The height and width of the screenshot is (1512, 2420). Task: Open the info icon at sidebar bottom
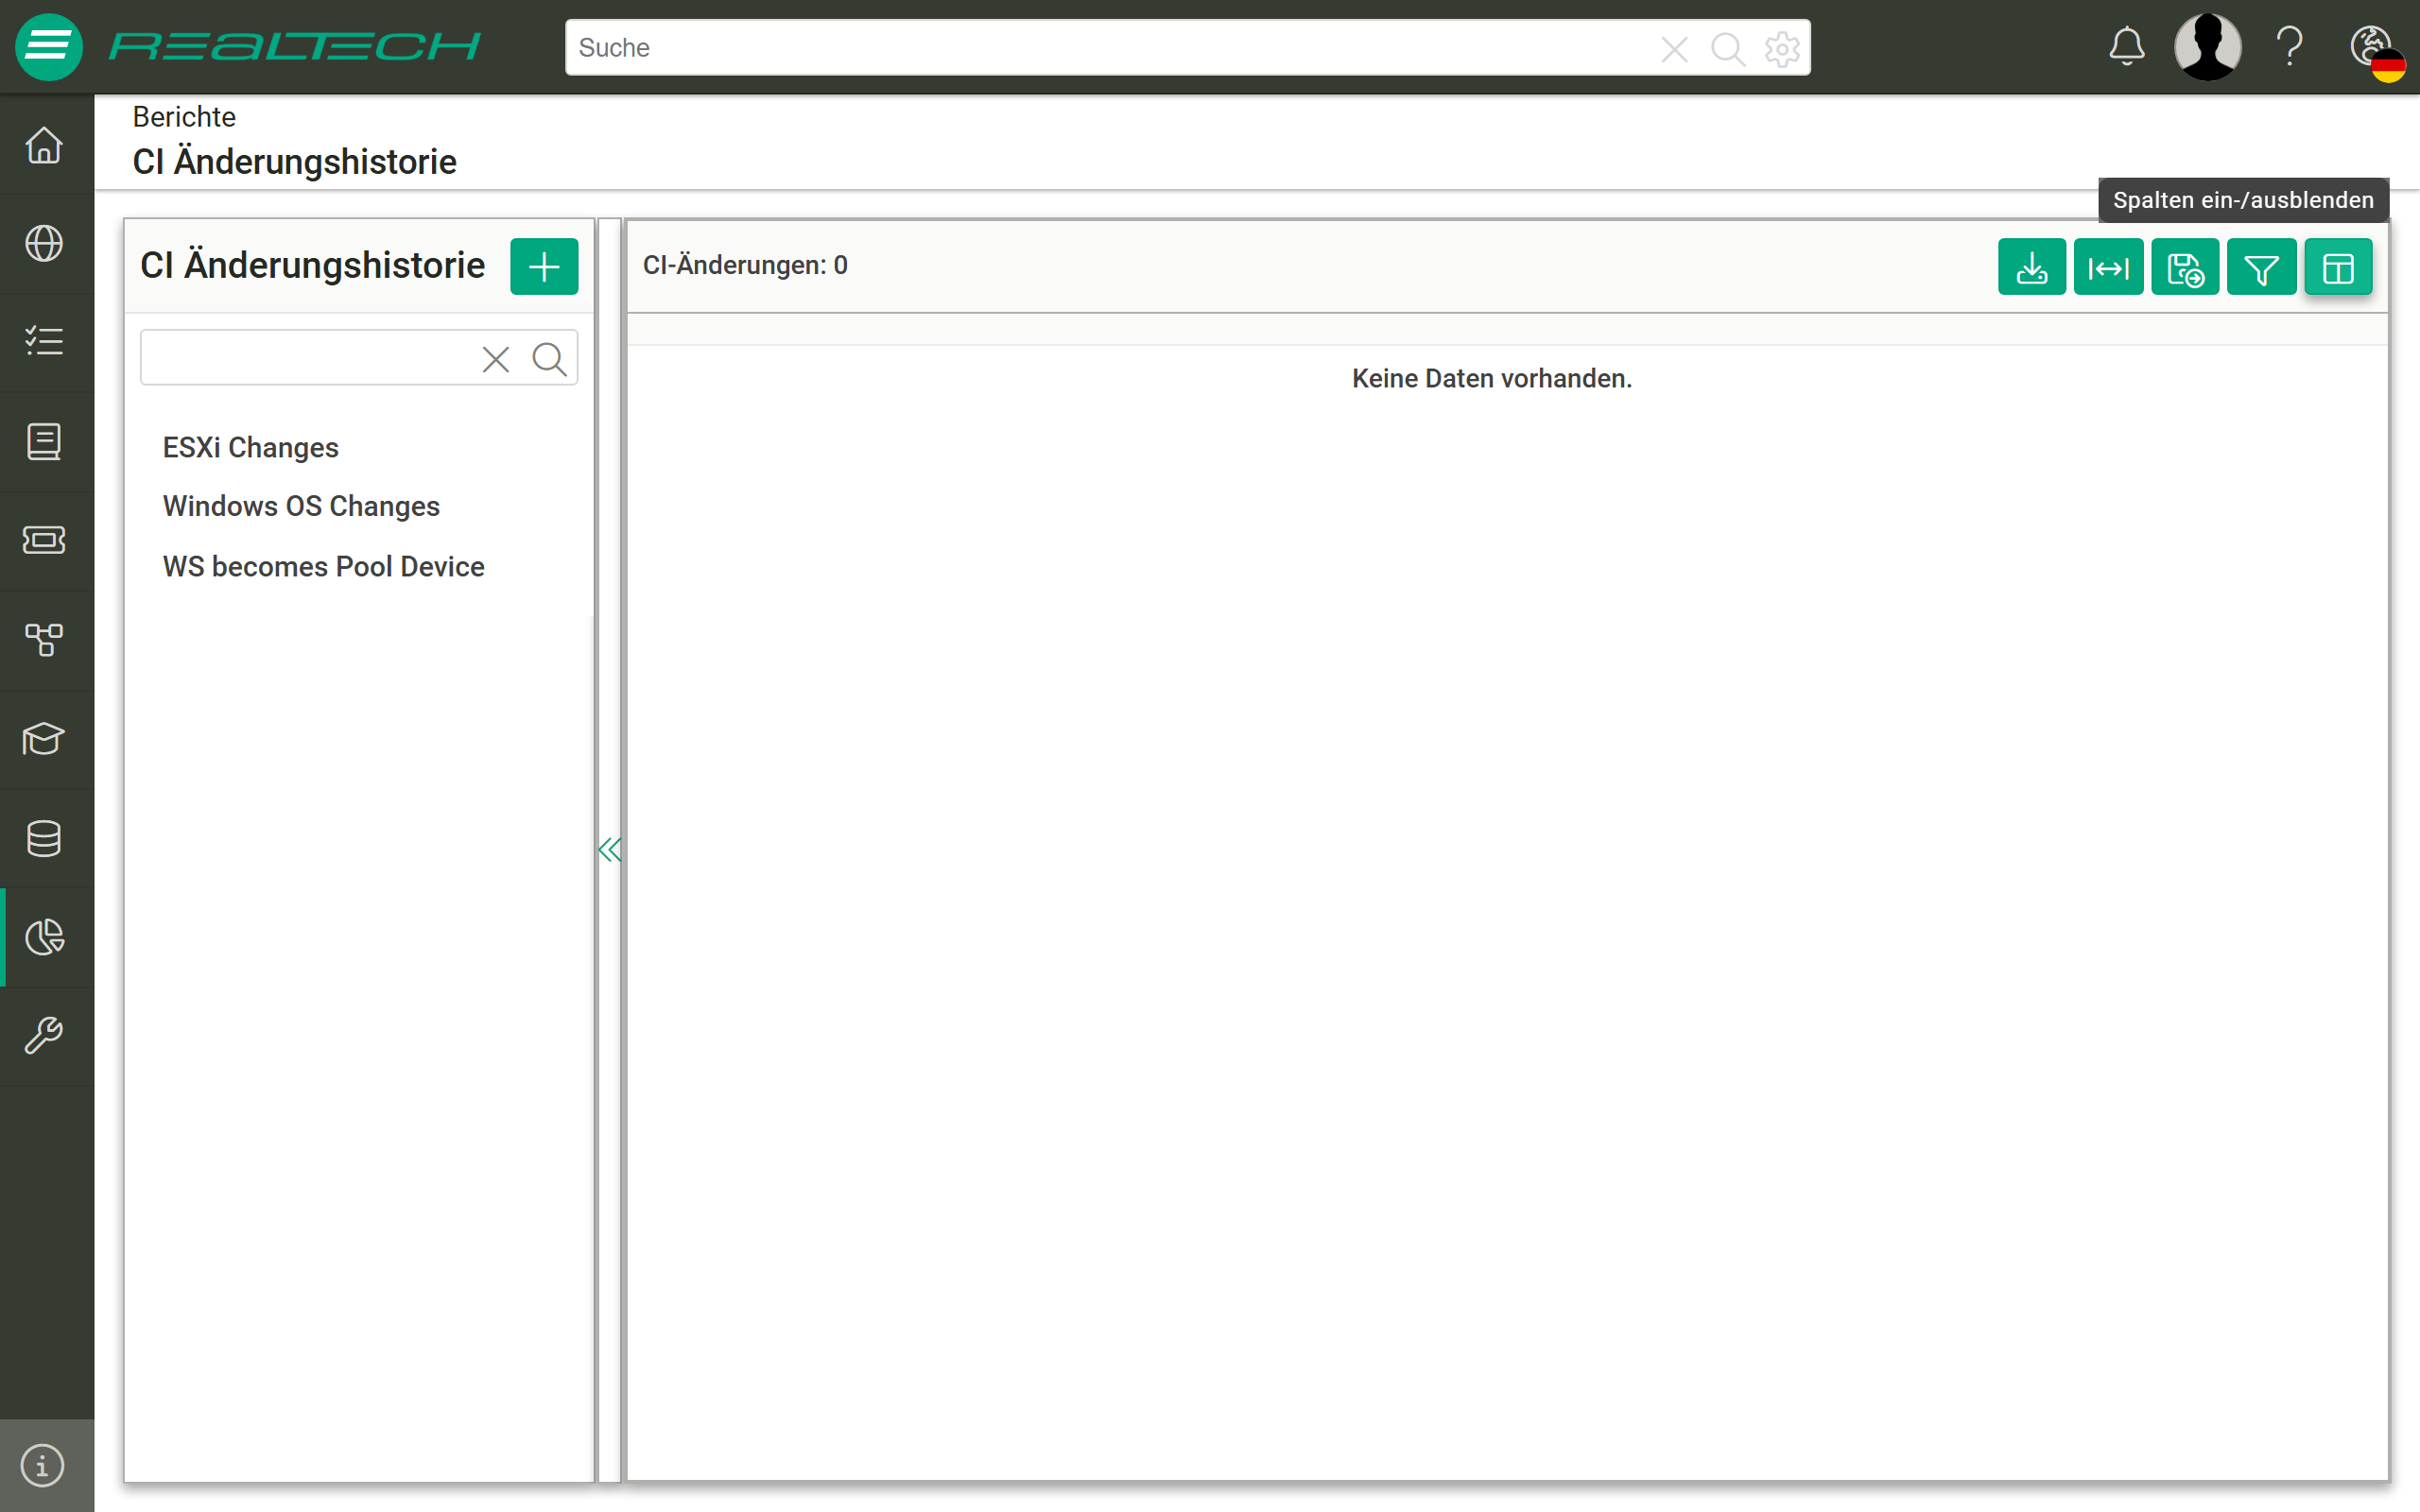43,1465
